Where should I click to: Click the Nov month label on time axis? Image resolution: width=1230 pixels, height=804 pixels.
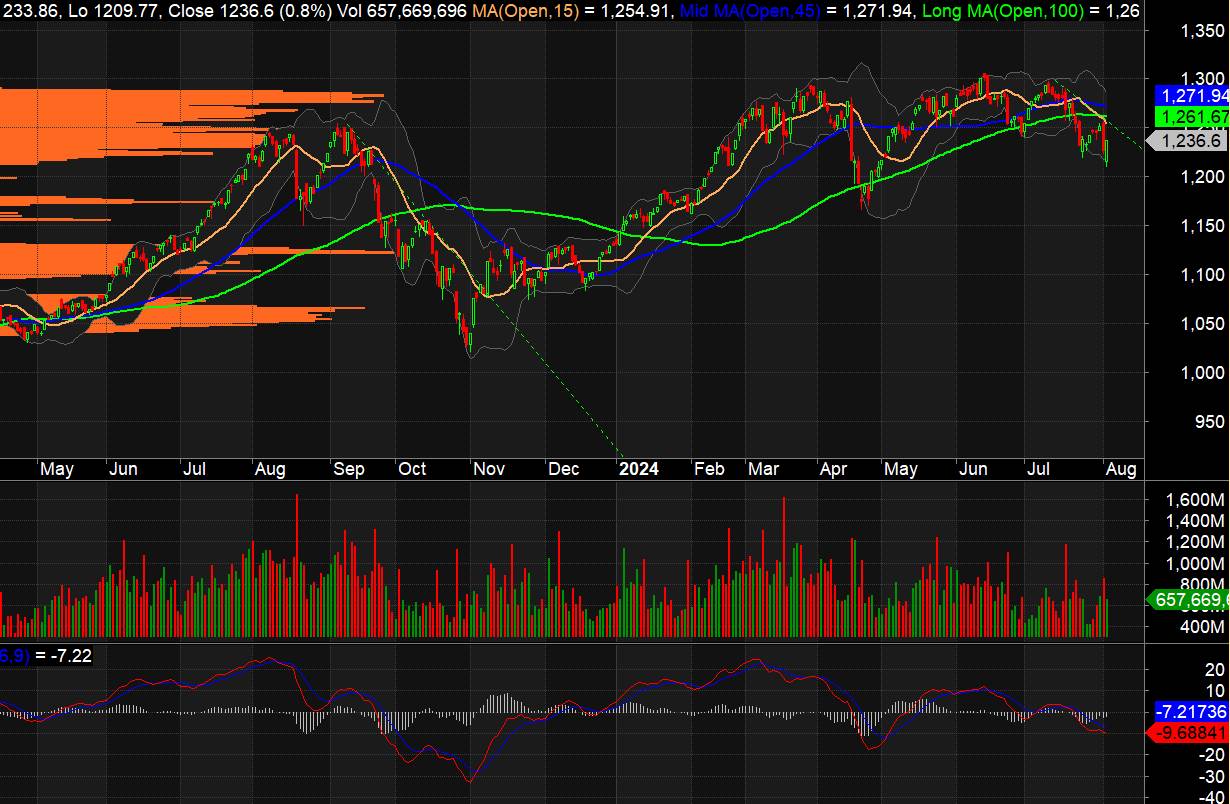(489, 470)
